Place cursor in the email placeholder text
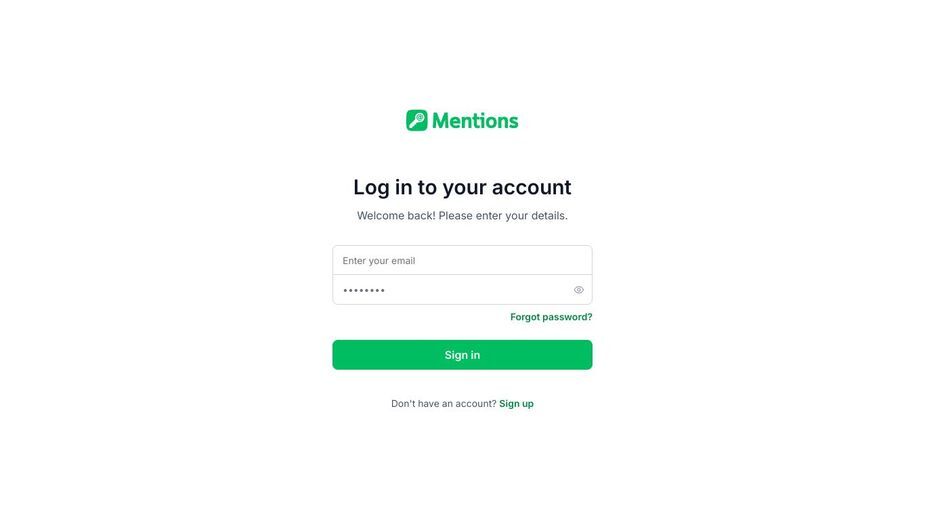The height and width of the screenshot is (520, 925). tap(379, 261)
